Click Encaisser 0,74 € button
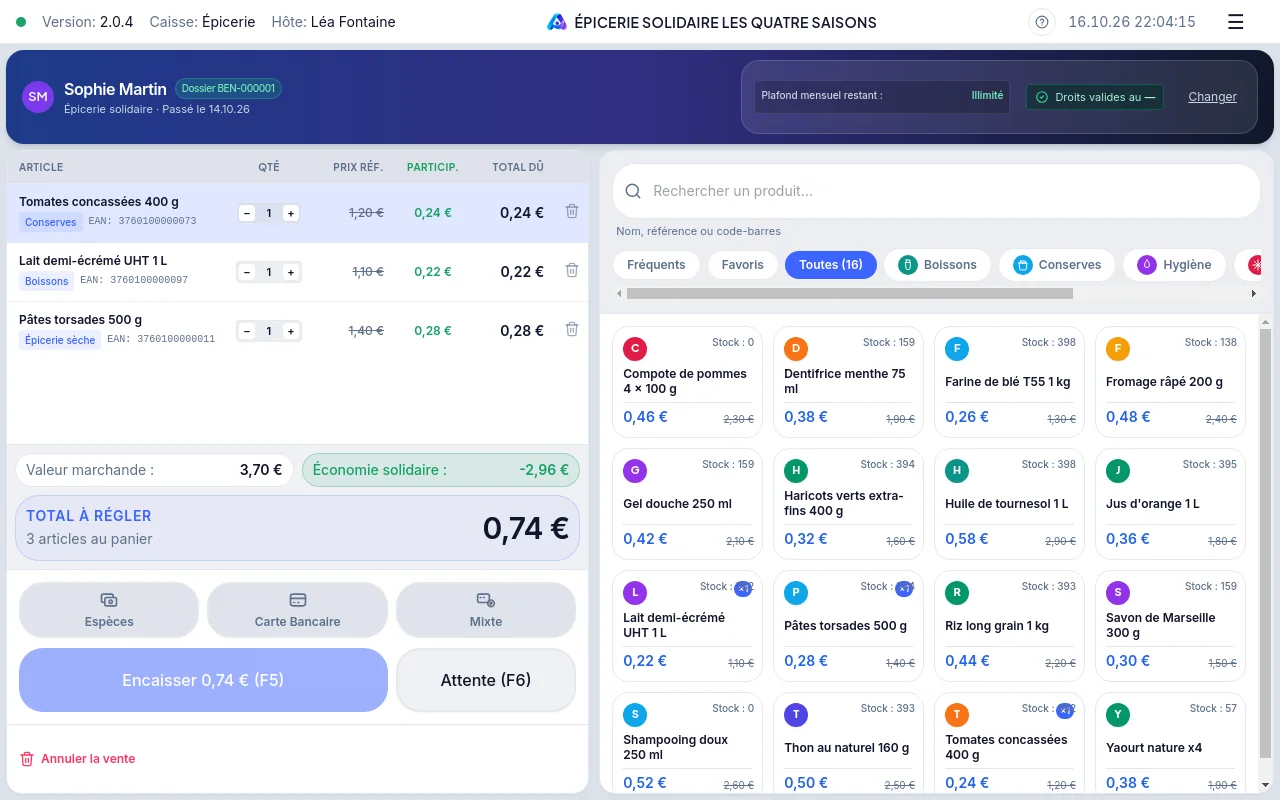Viewport: 1280px width, 800px height. click(x=203, y=680)
